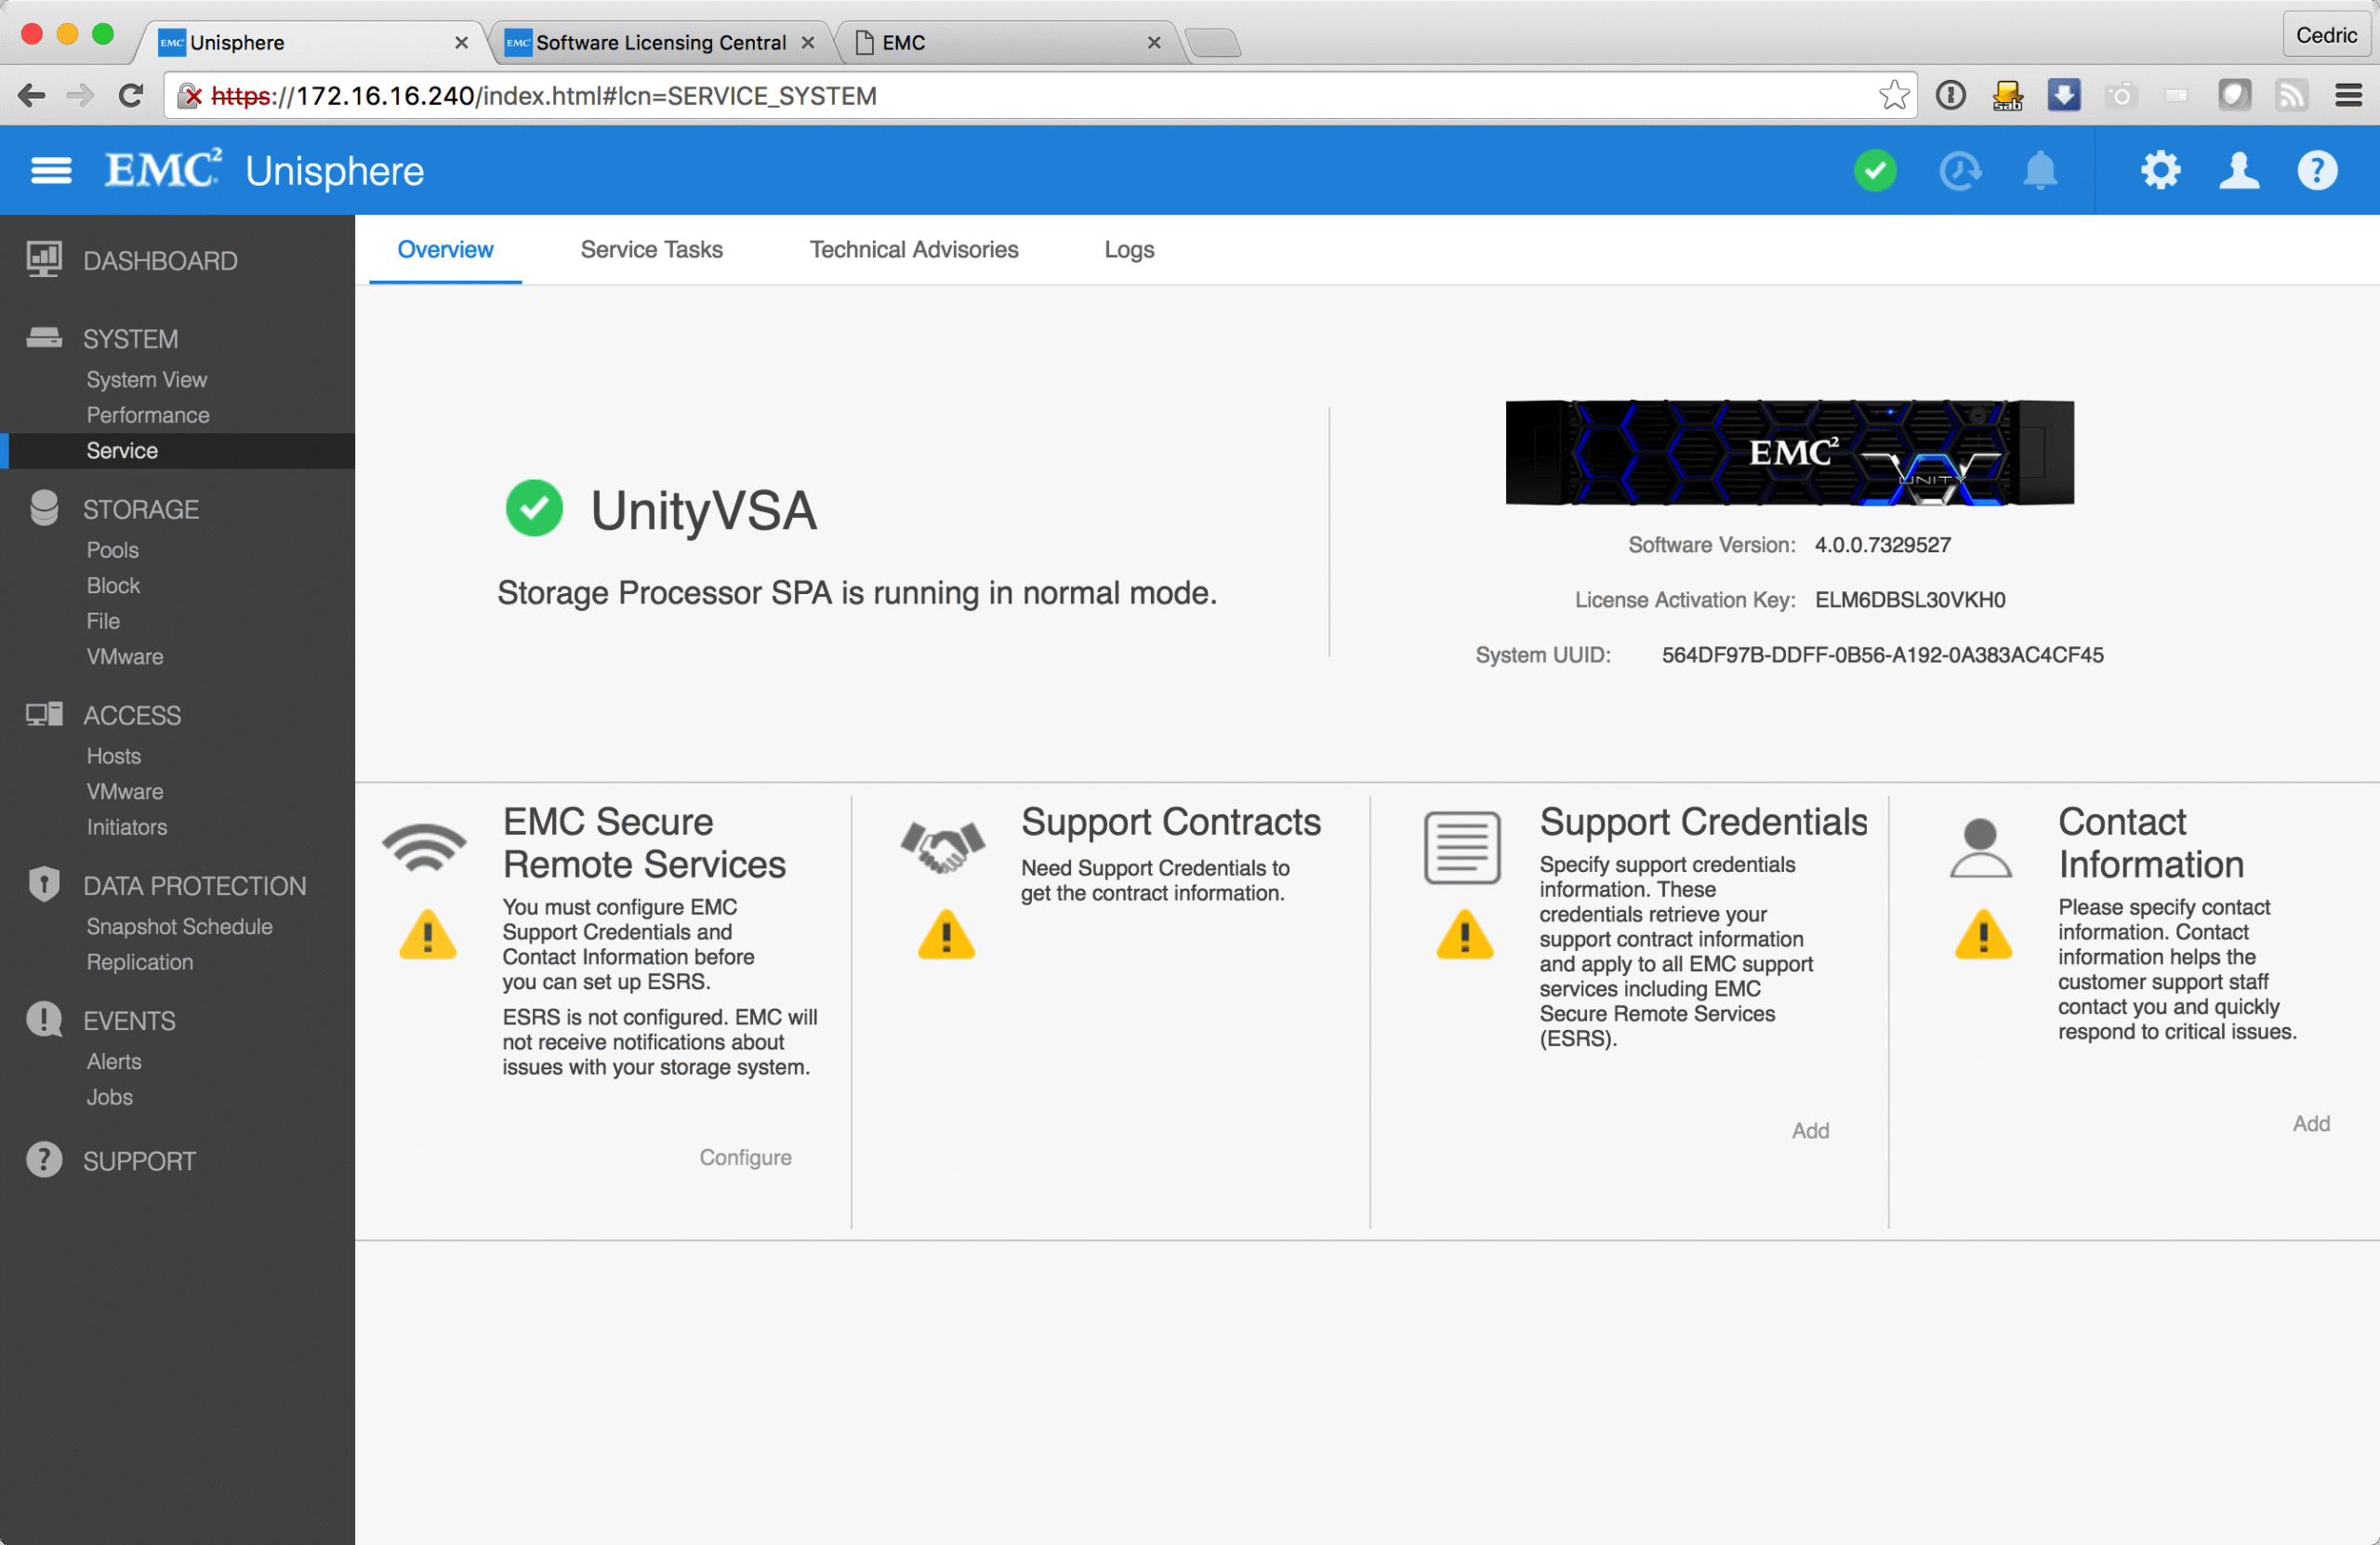Click the browser address bar

(x=1000, y=96)
